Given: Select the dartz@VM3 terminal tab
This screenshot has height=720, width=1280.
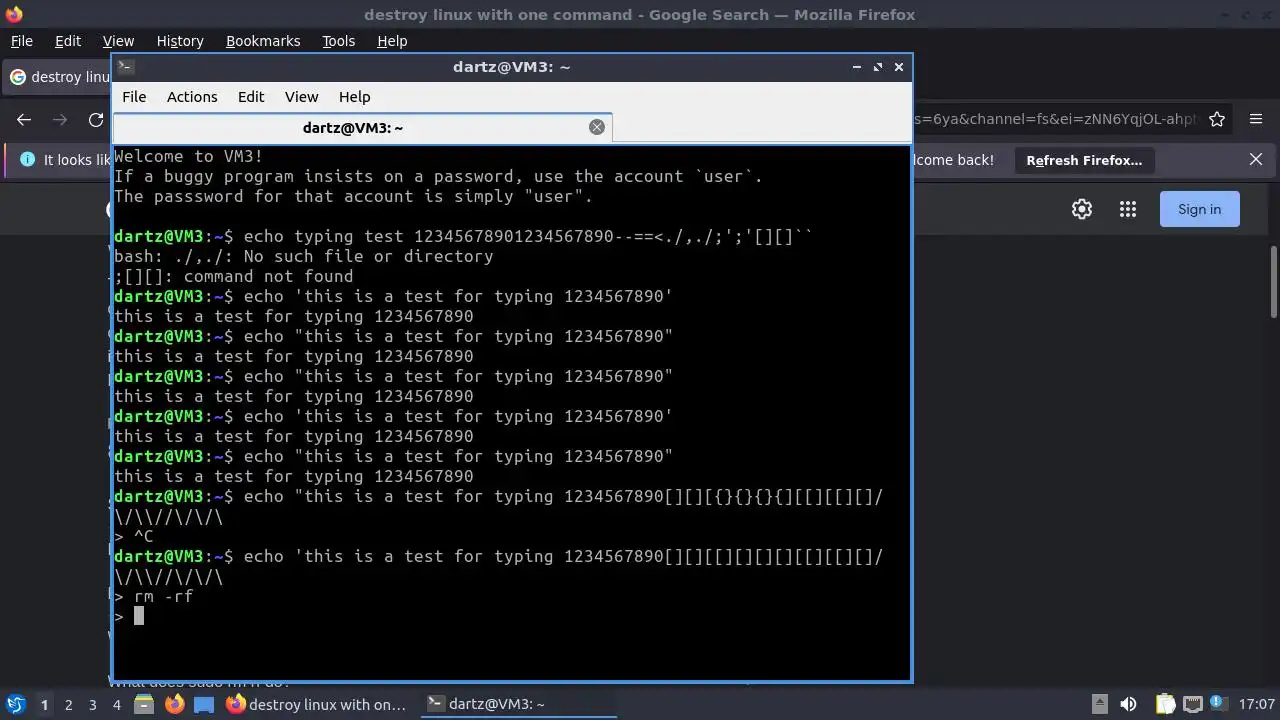Looking at the screenshot, I should click(362, 127).
